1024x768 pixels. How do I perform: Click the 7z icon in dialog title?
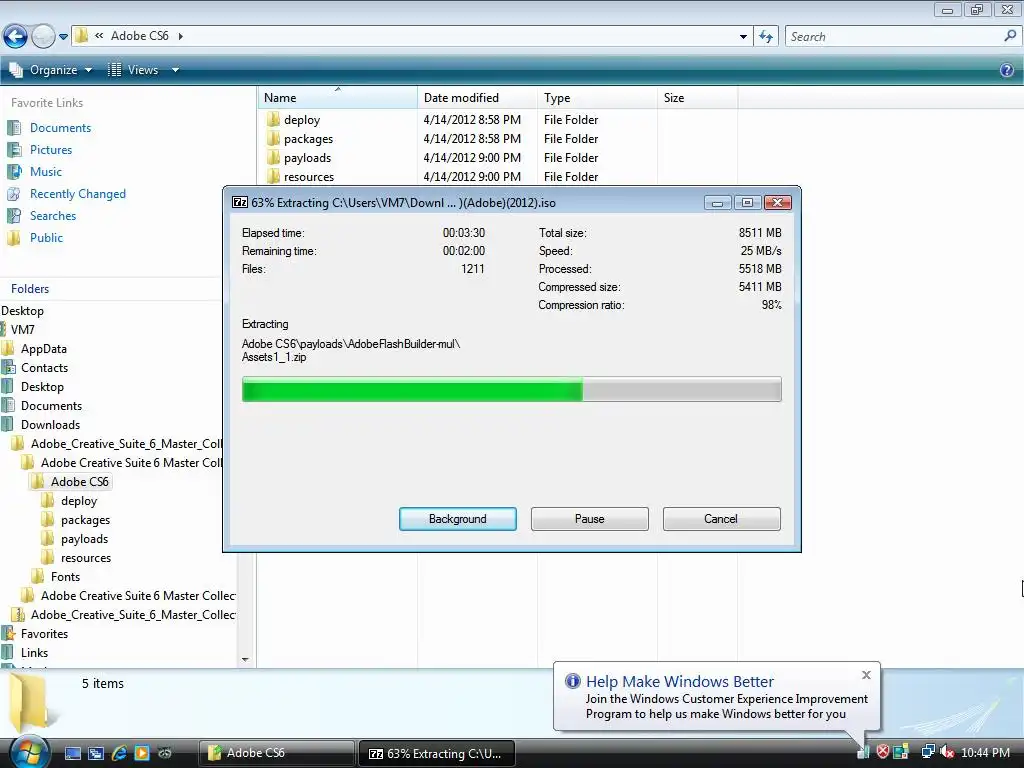(240, 202)
